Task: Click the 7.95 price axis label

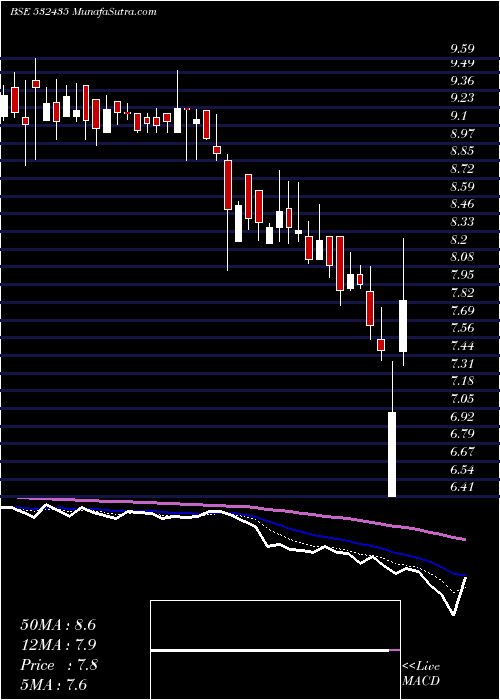Action: [462, 275]
